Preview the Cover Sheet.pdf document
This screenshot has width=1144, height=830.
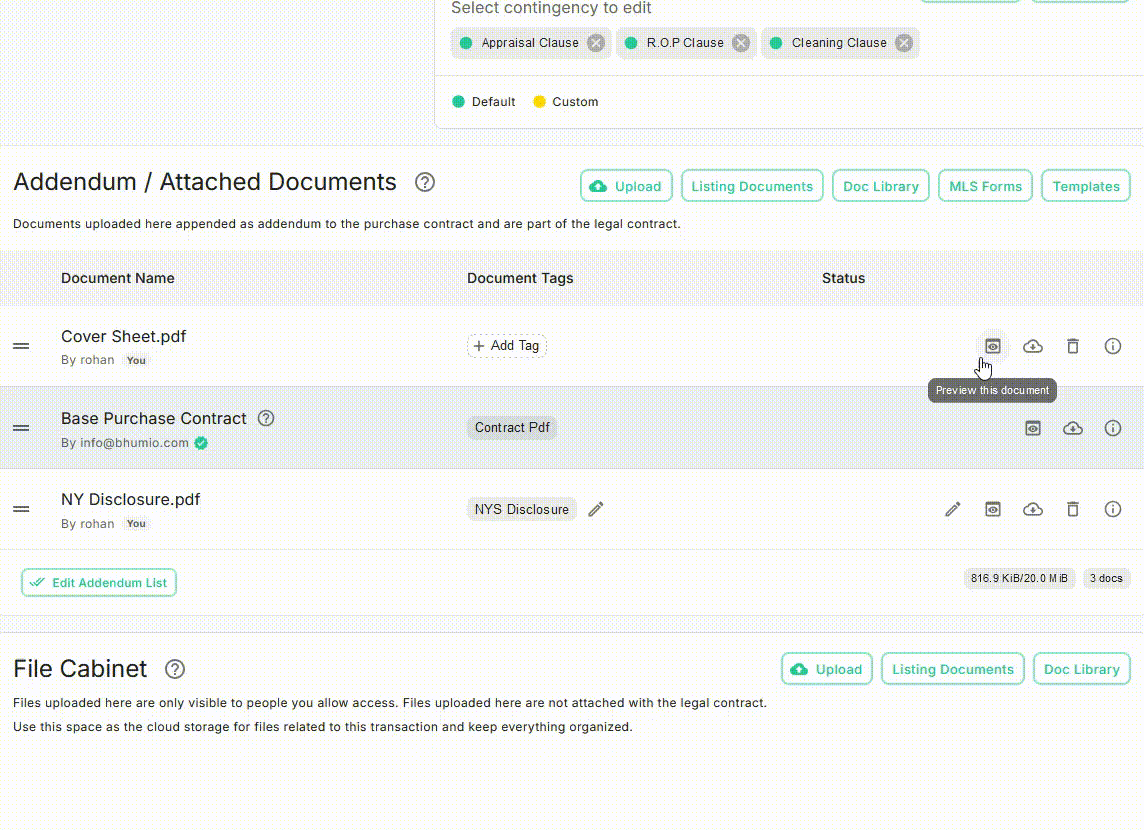coord(992,345)
